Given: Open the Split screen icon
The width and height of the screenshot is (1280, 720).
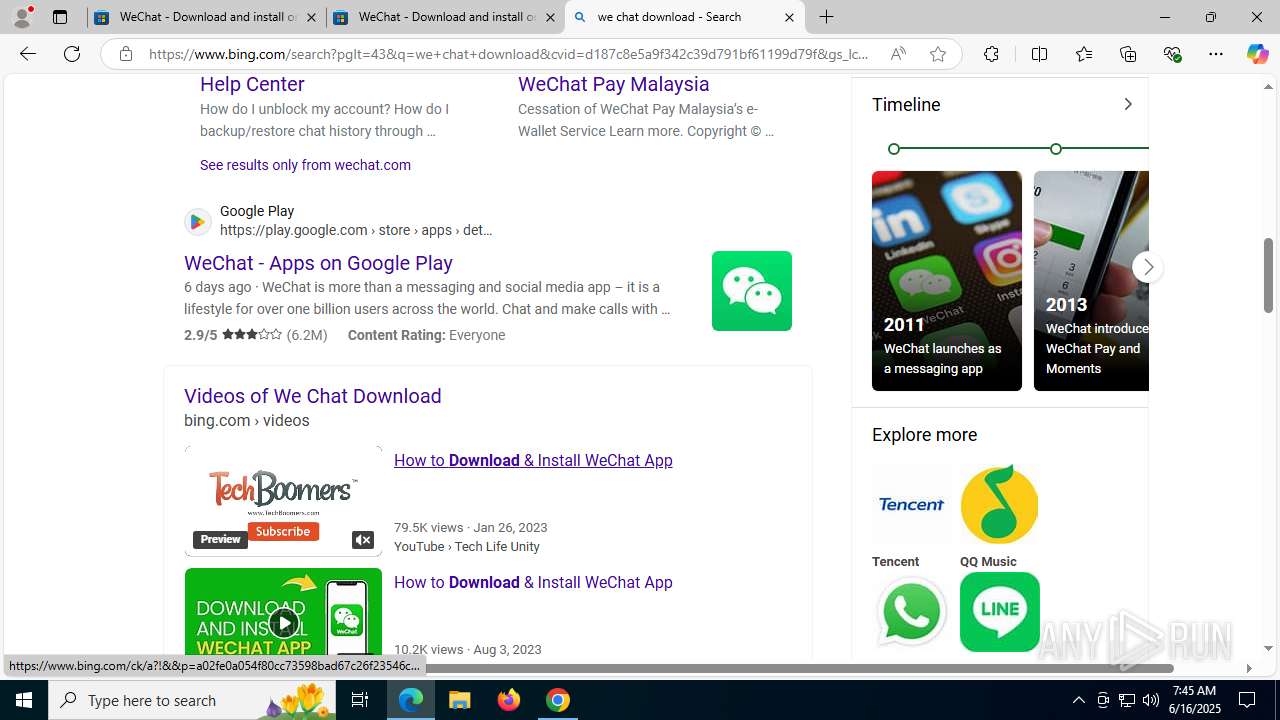Looking at the screenshot, I should click(x=1039, y=54).
